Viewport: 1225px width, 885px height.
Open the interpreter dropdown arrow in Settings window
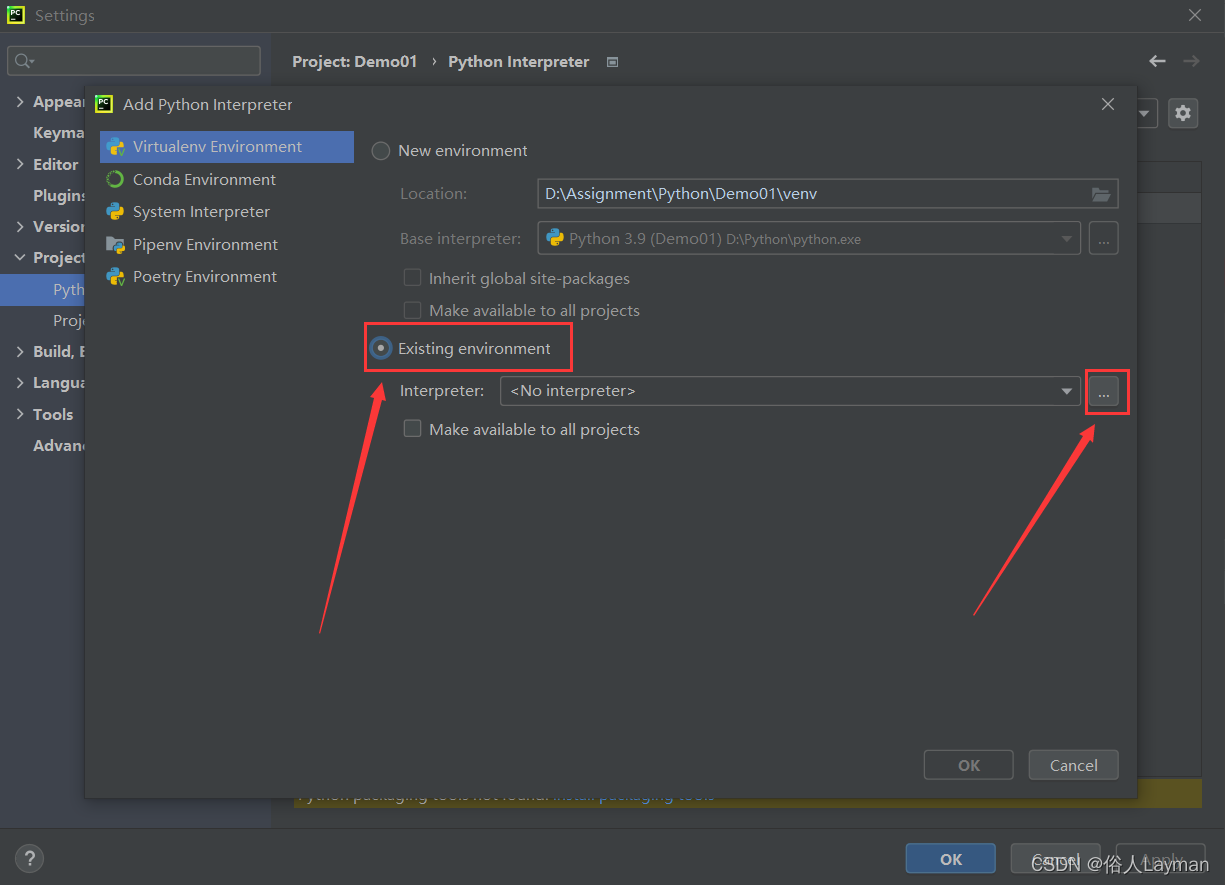pos(1146,113)
